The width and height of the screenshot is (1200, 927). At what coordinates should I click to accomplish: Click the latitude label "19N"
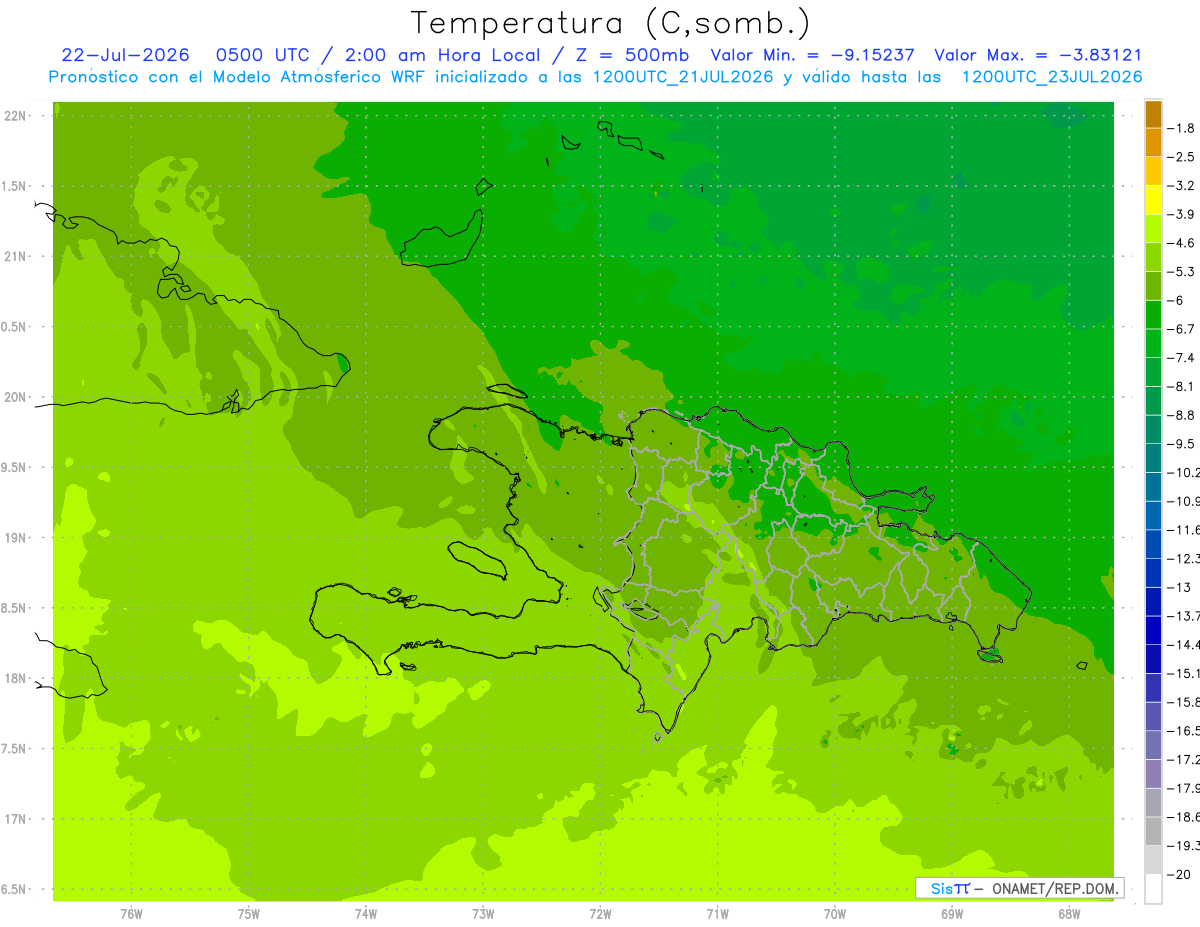pyautogui.click(x=14, y=538)
